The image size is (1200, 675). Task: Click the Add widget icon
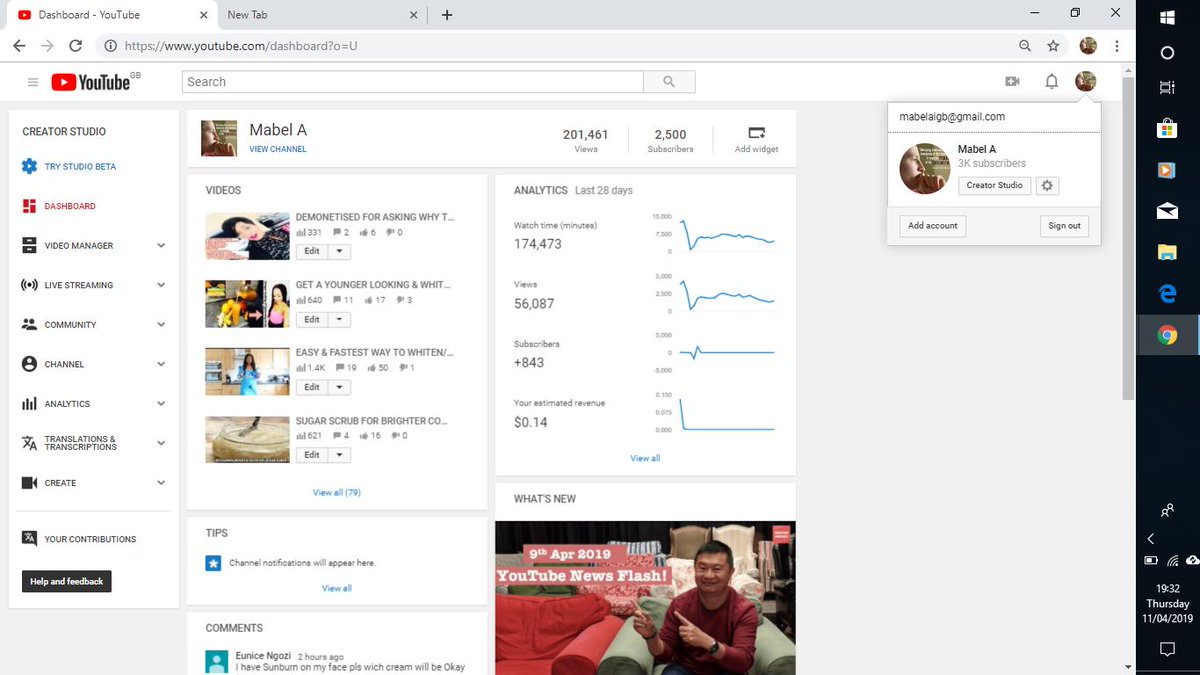click(x=756, y=133)
